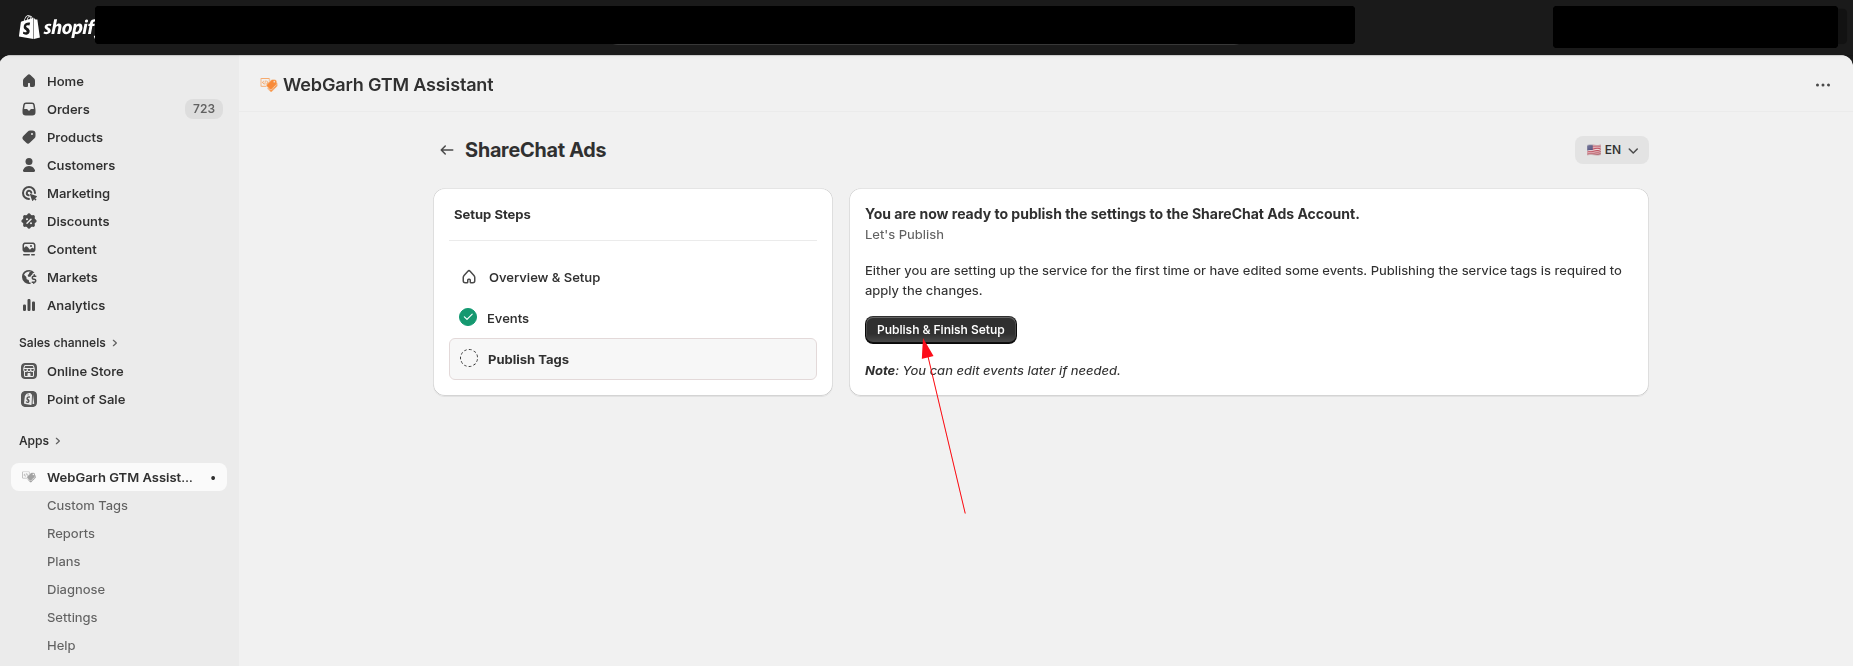Click the WebGarh logo in page header
The image size is (1853, 666).
pyautogui.click(x=268, y=85)
